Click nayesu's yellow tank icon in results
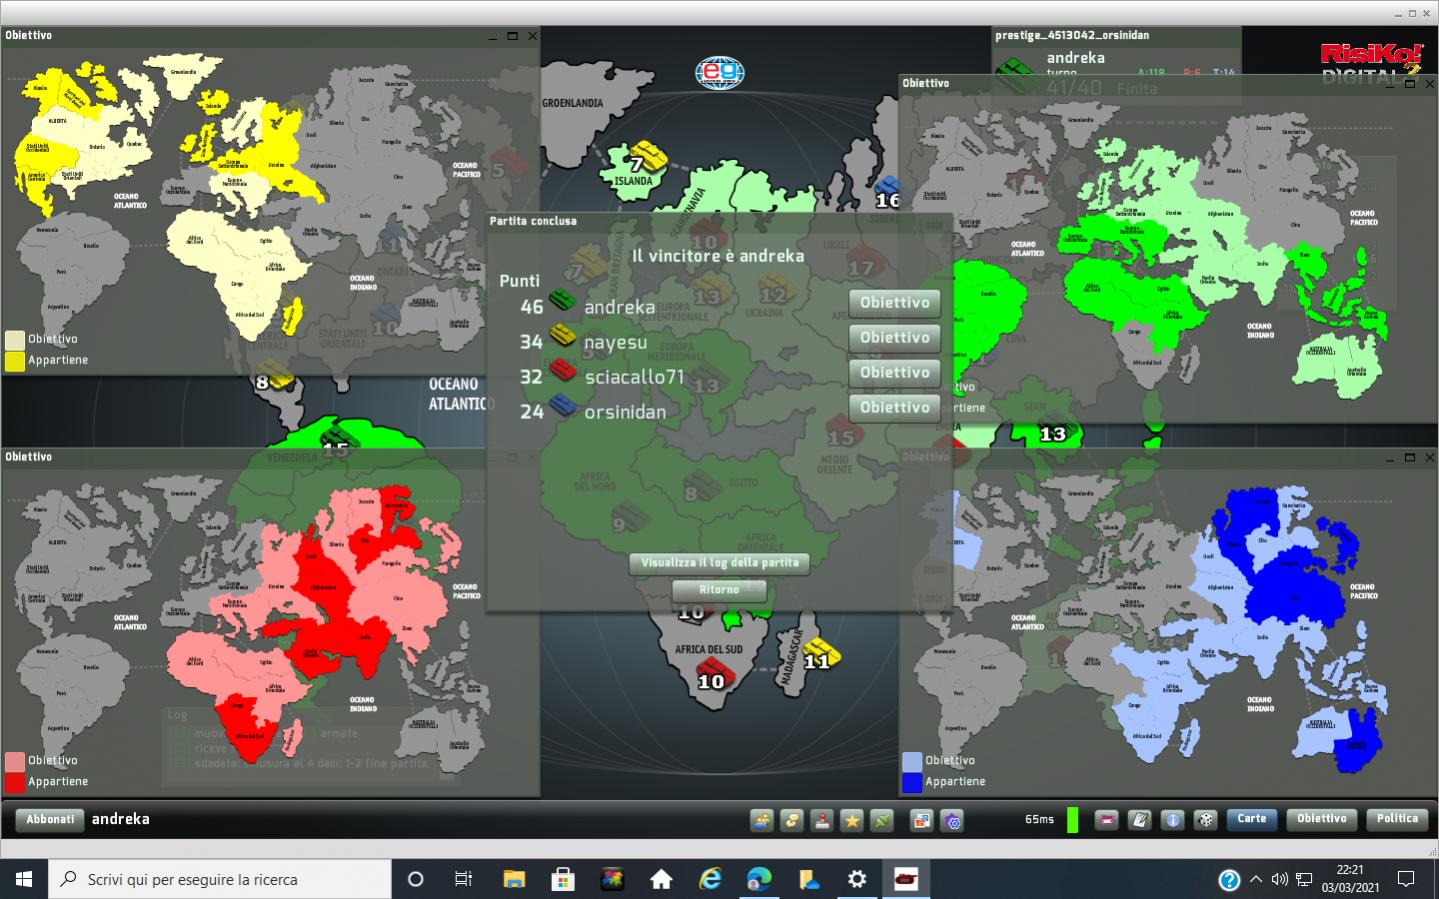Image resolution: width=1439 pixels, height=899 pixels. point(562,335)
